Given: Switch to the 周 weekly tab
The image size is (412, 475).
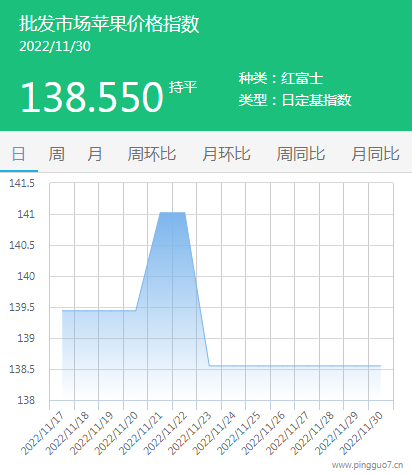Looking at the screenshot, I should click(57, 154).
